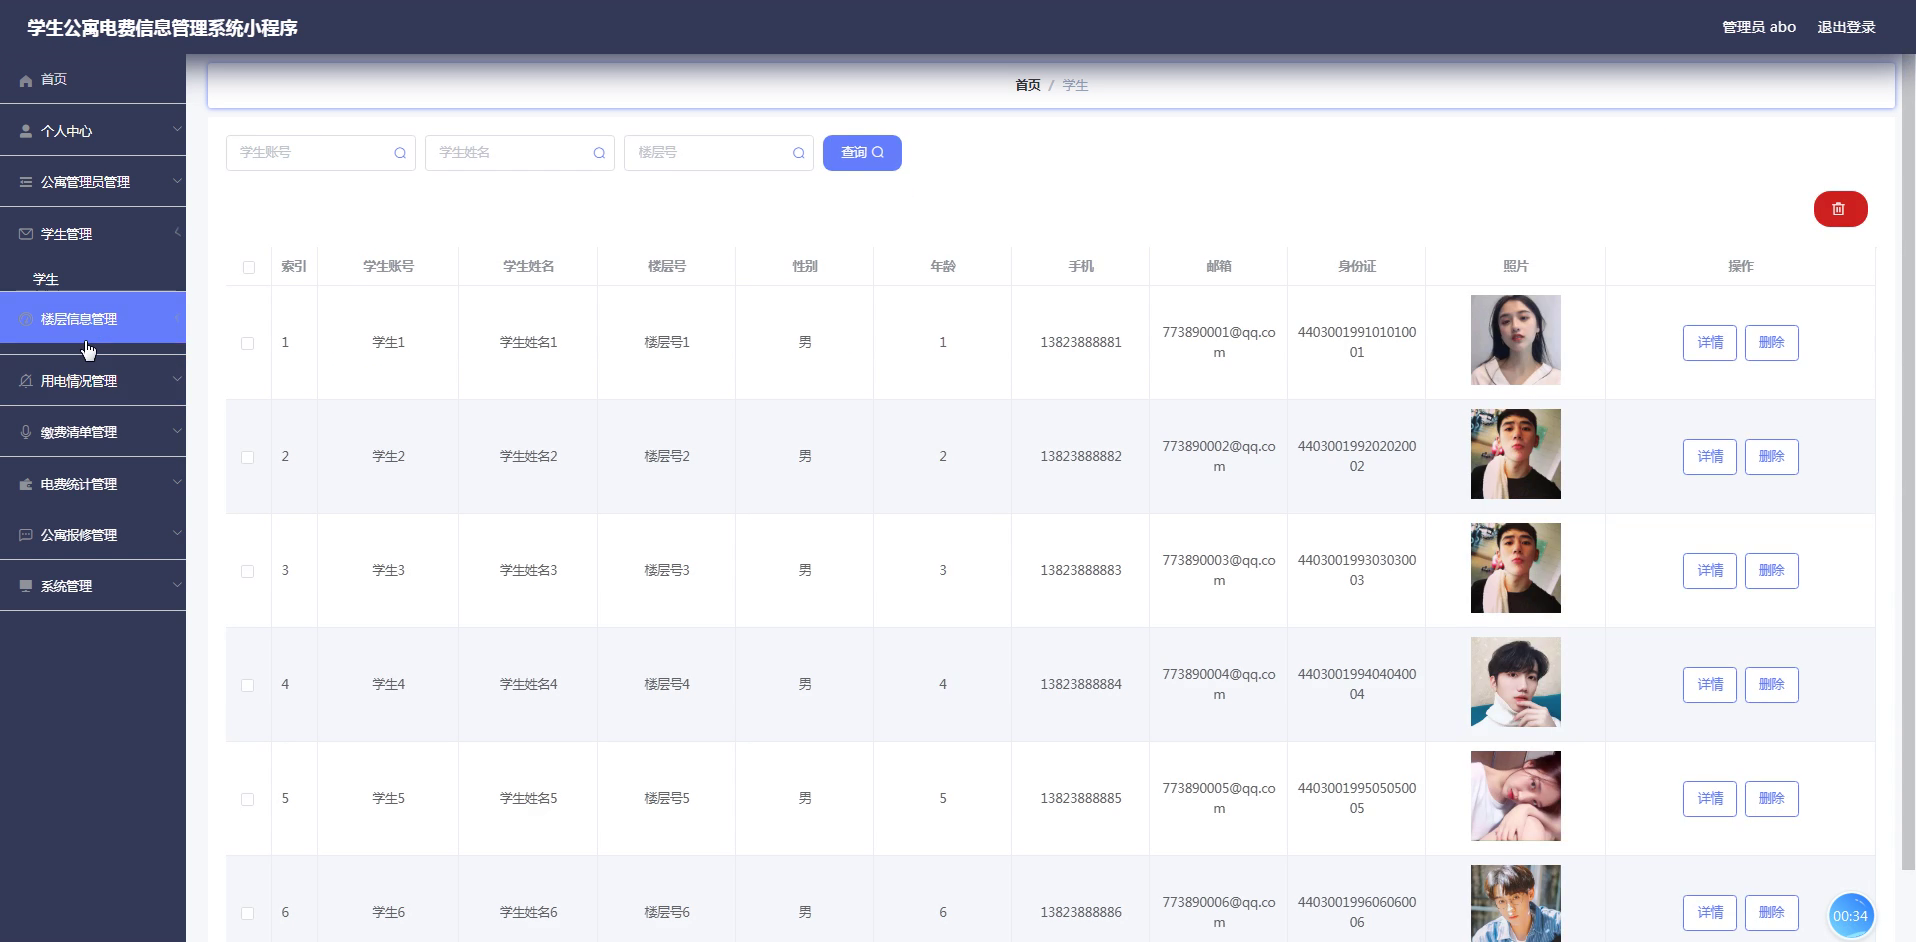Click the thumbs-up icon beside 电费统计管理

(26, 484)
